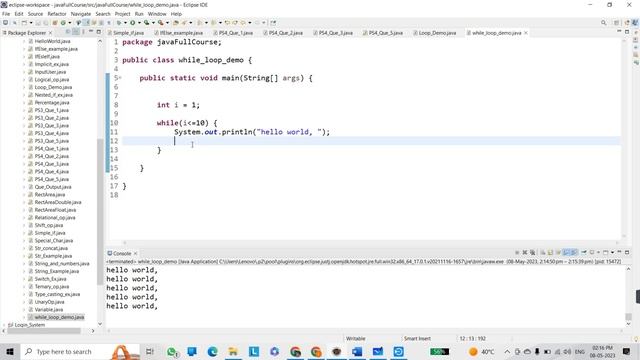Switch to the PS4_Que_3.java editor tab

pos(336,33)
